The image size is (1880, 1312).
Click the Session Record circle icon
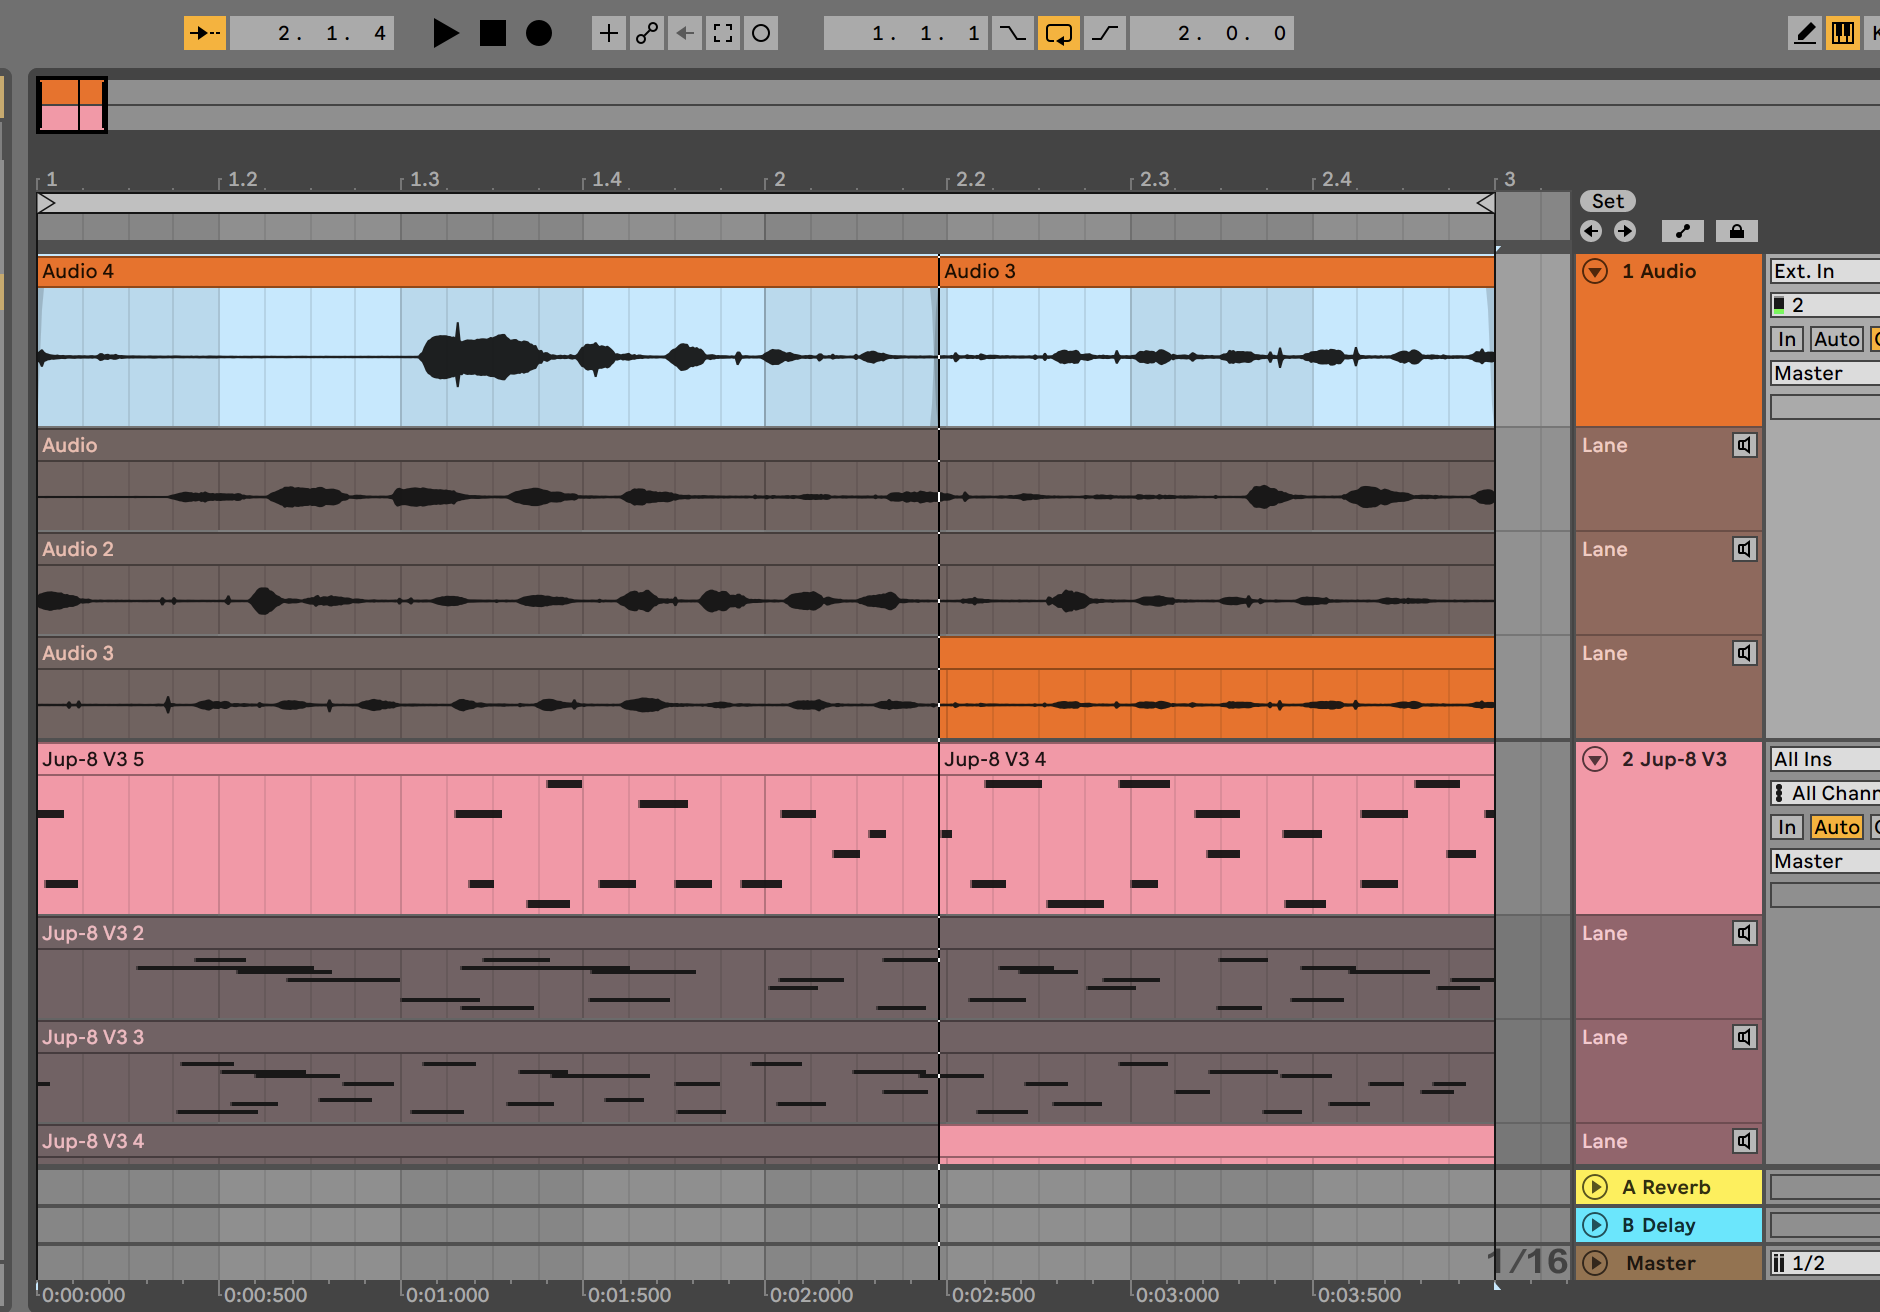(761, 33)
